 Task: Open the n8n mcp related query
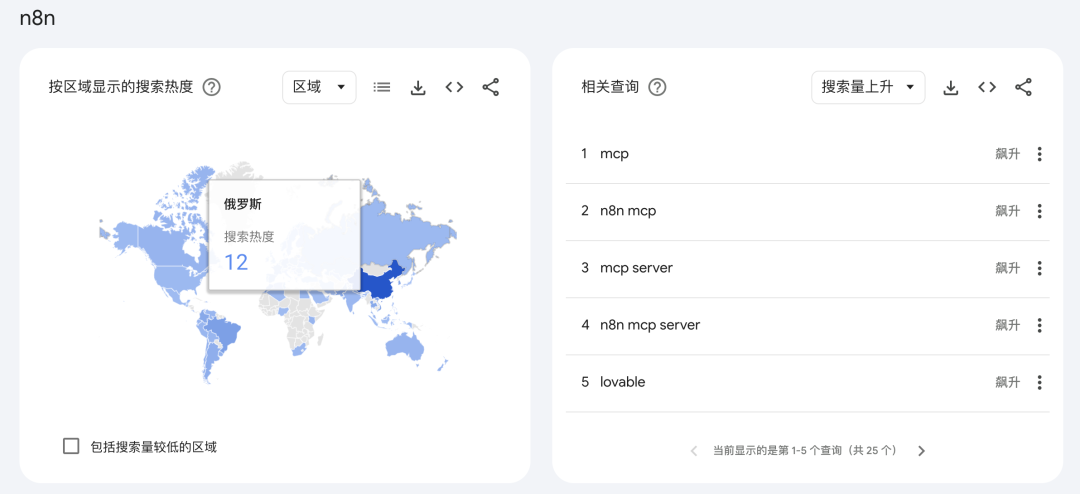628,212
